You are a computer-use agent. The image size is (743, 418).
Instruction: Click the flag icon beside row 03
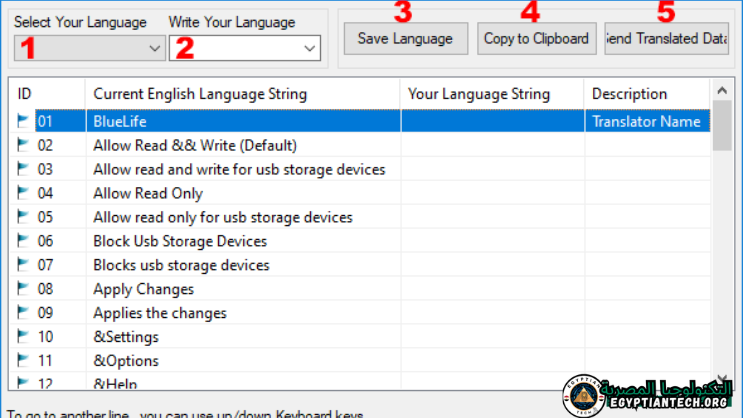(x=24, y=169)
